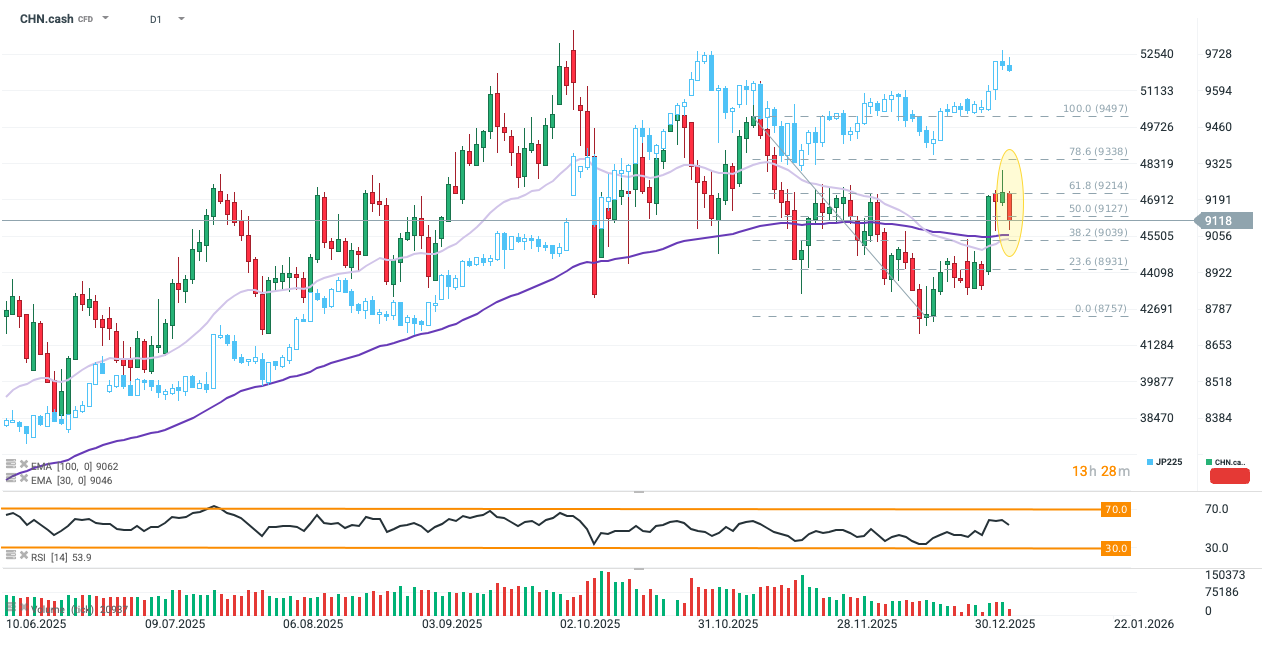
Task: Open settings for the Volume indicator
Action: pyautogui.click(x=10, y=607)
